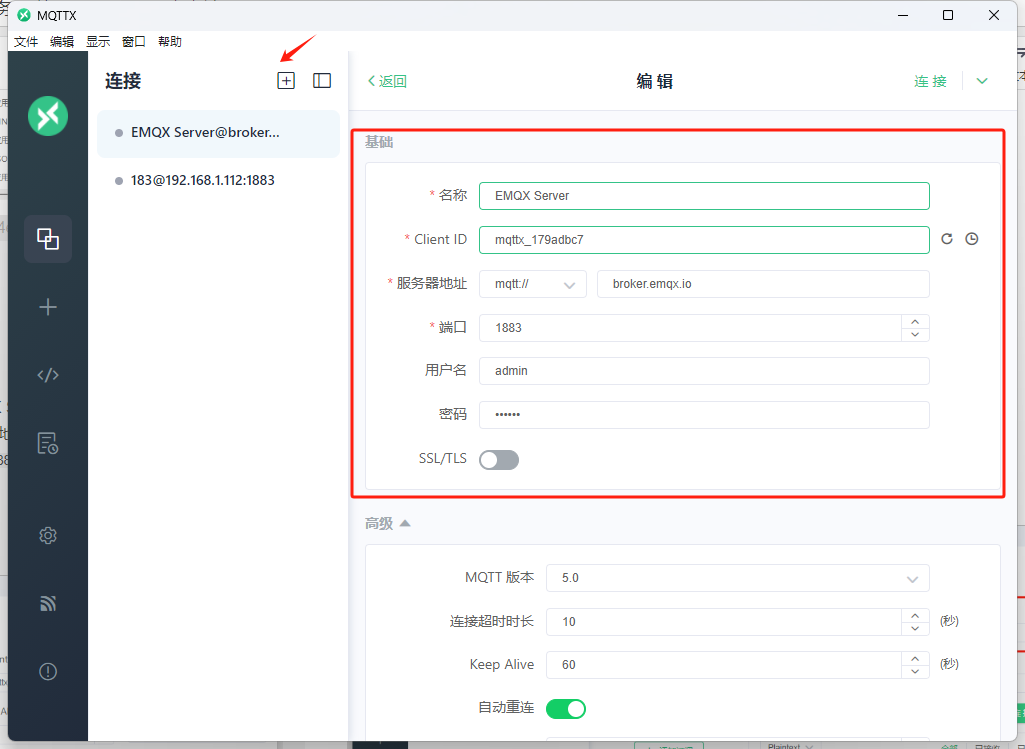The height and width of the screenshot is (749, 1025).
Task: Click the 基础 section heading text
Action: point(379,142)
